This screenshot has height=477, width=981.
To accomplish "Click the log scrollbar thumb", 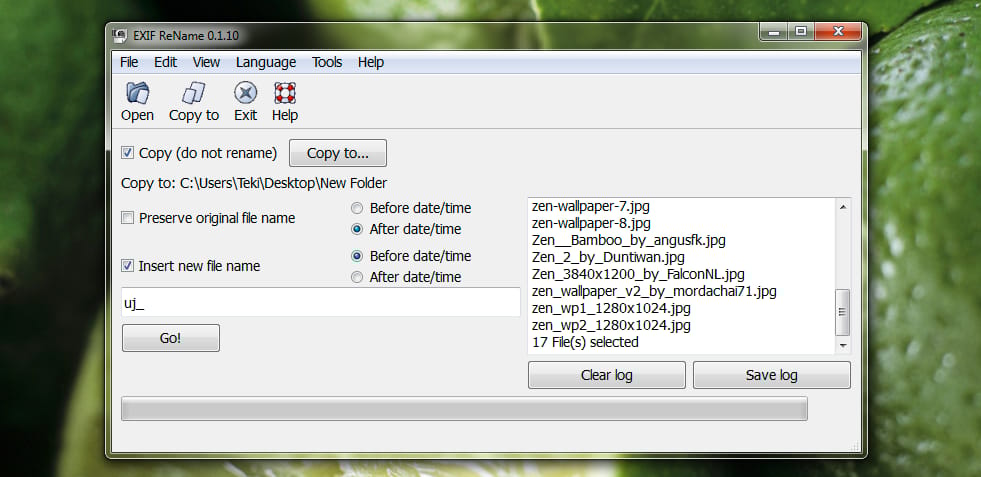I will (842, 312).
